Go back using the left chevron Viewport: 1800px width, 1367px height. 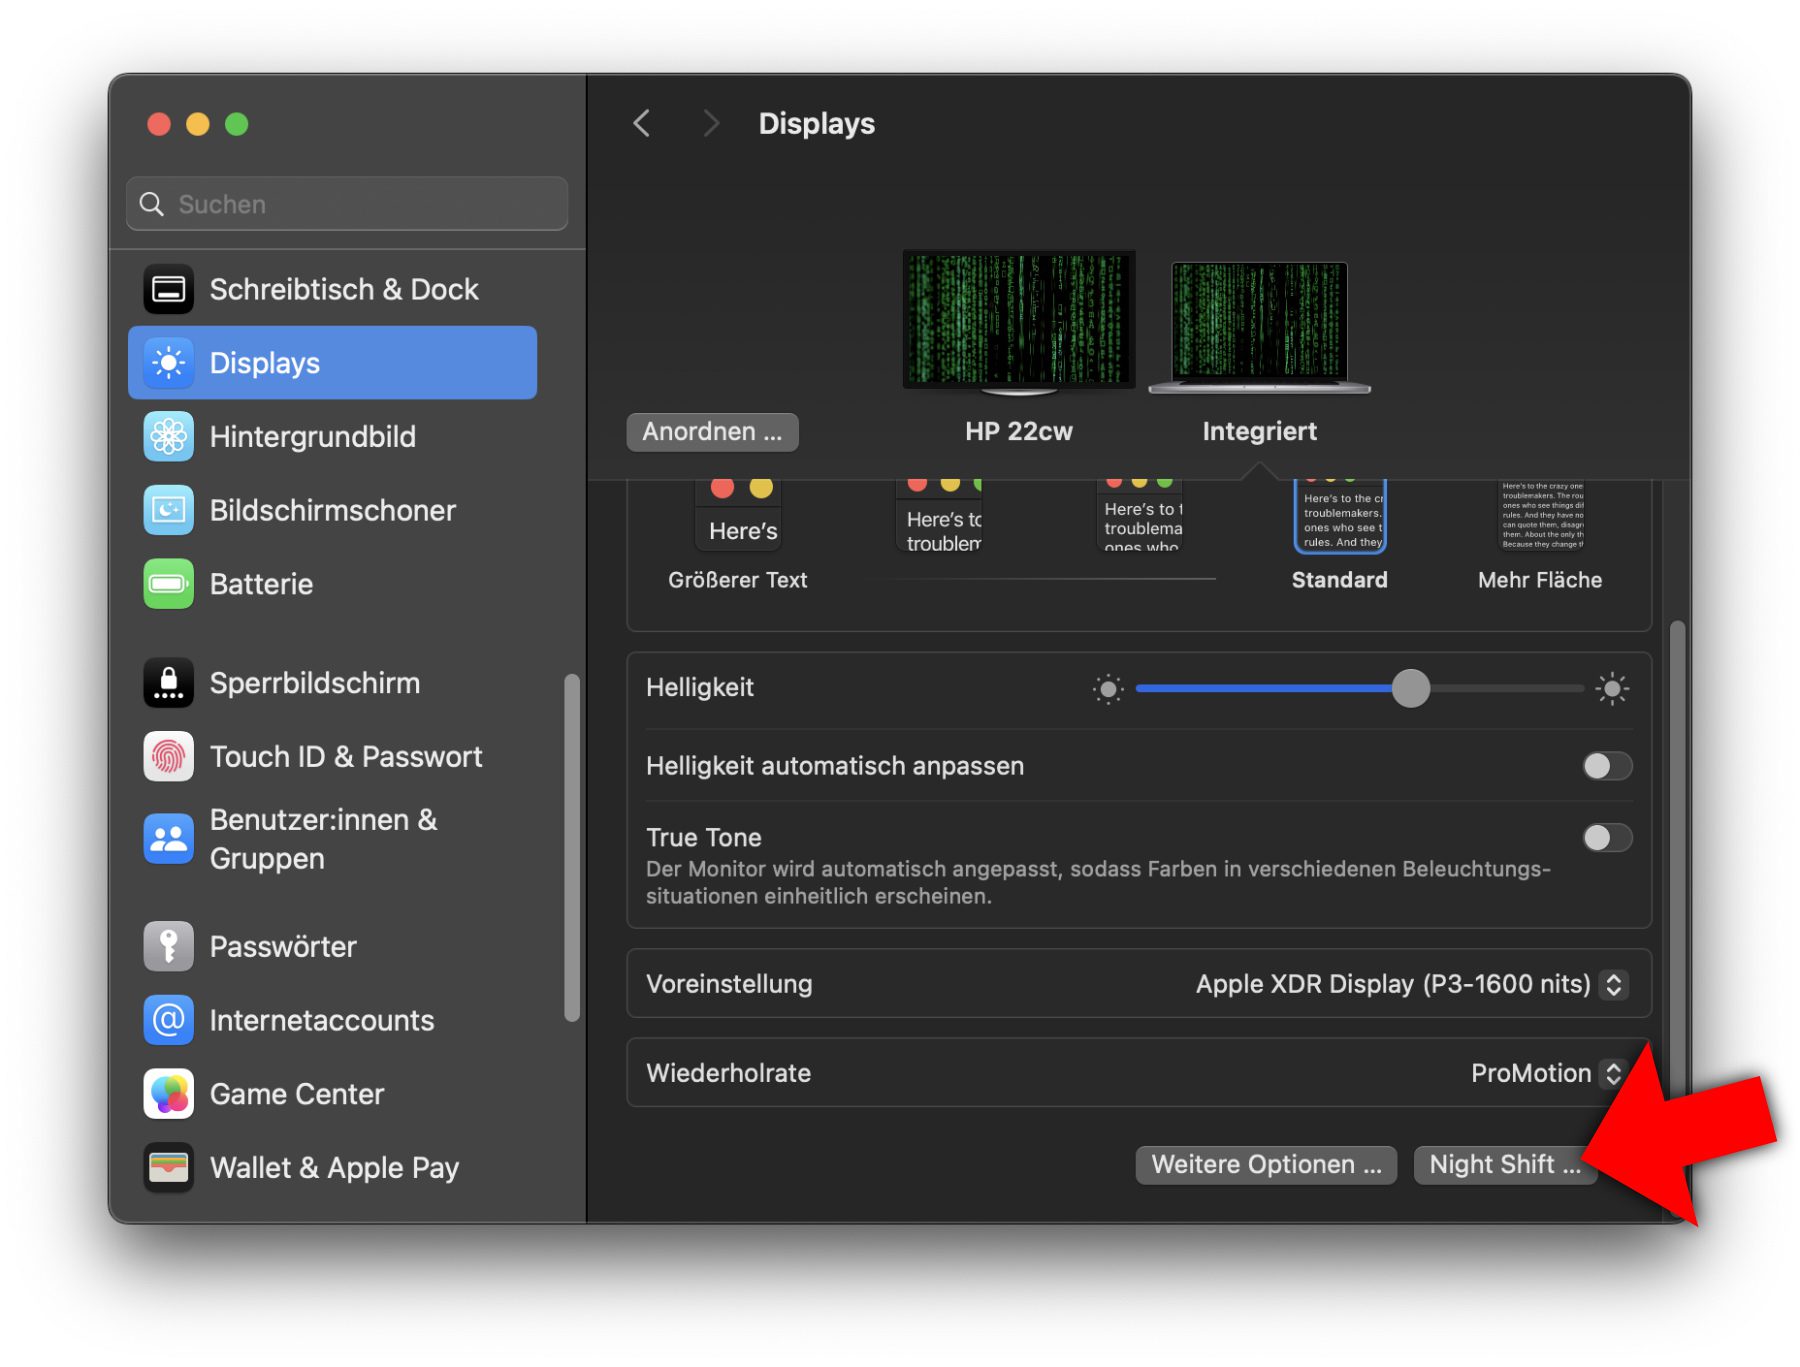click(x=642, y=124)
